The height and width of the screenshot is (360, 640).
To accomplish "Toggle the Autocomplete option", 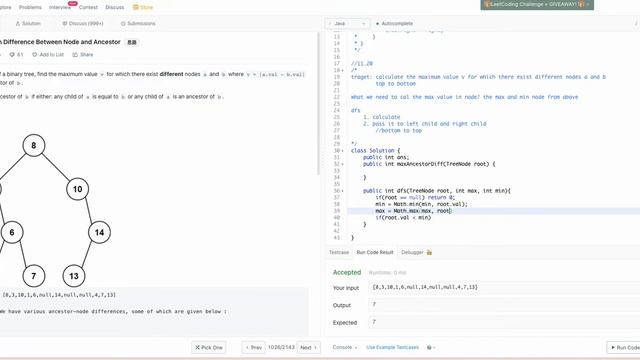I will coord(394,24).
